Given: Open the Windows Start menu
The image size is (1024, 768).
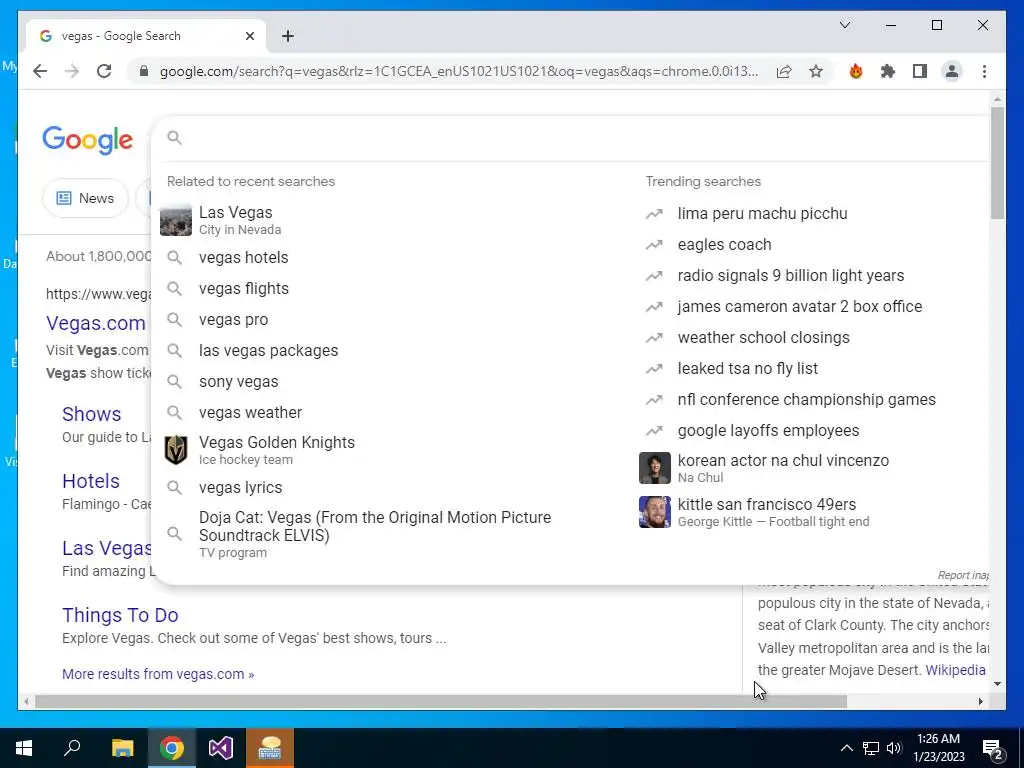Looking at the screenshot, I should click(x=24, y=748).
